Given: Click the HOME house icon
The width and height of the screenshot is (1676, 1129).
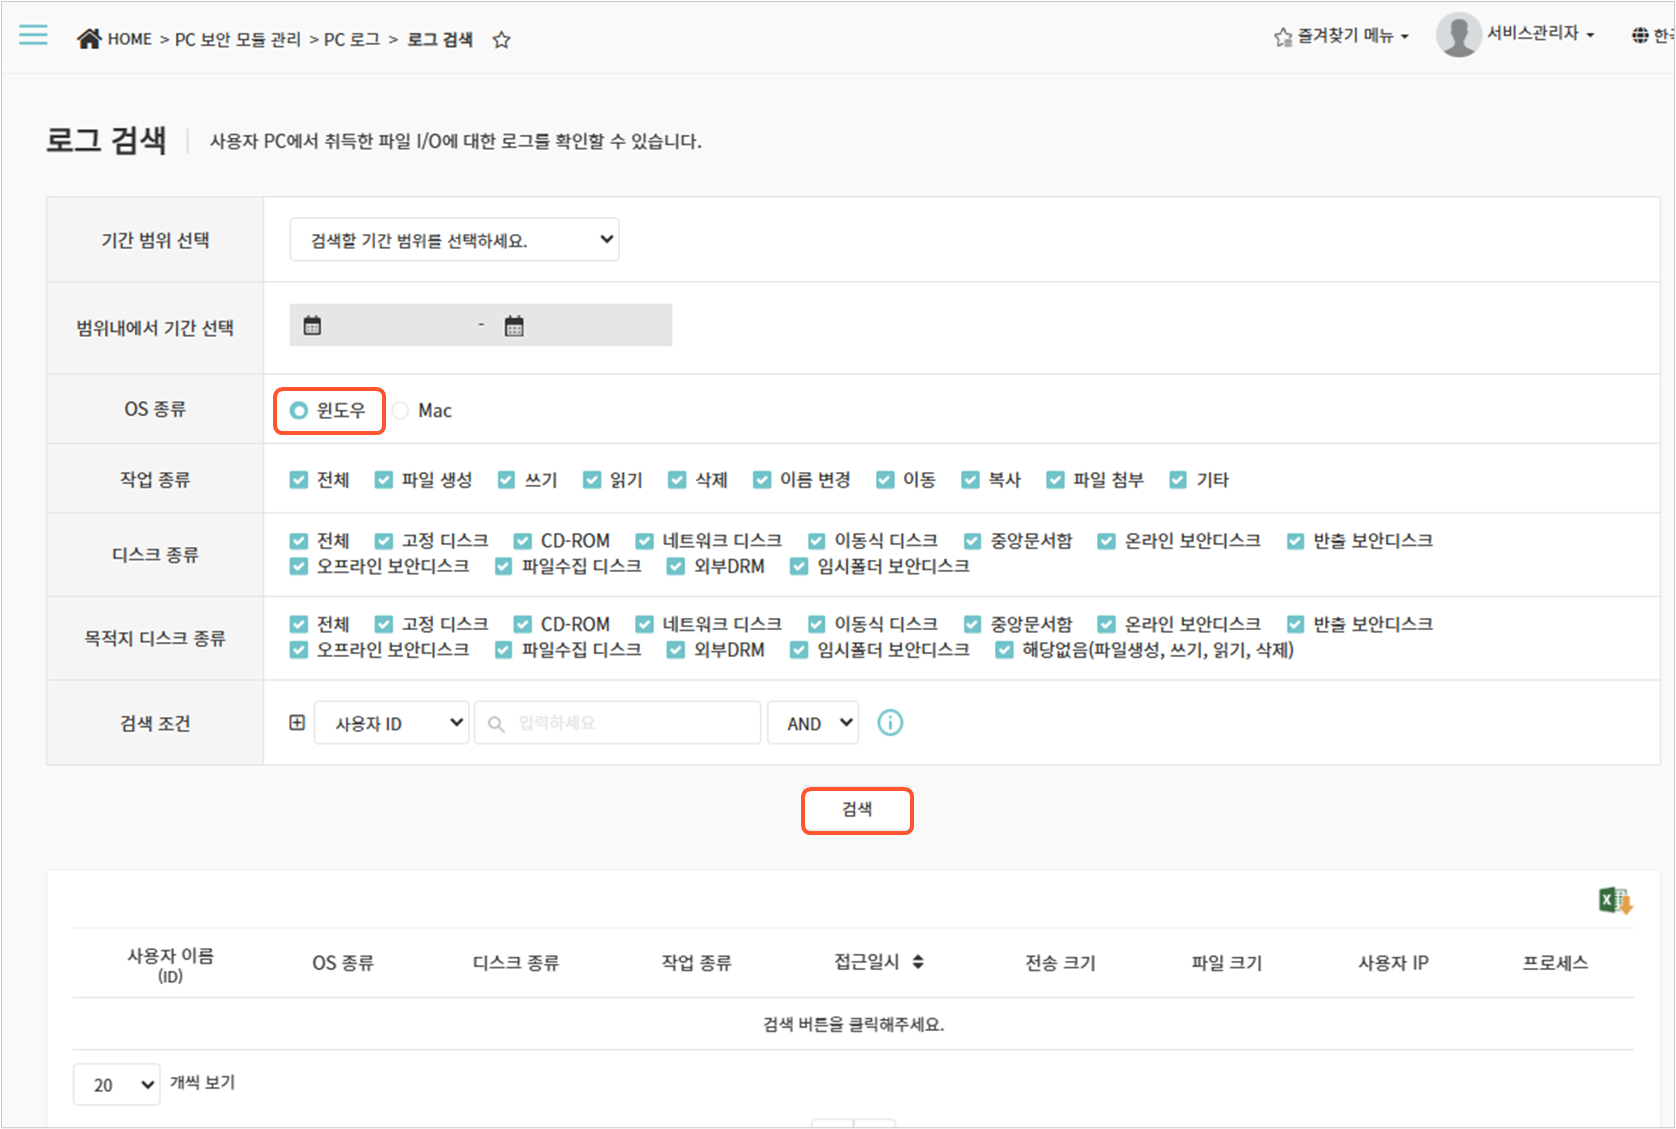Looking at the screenshot, I should coord(89,39).
